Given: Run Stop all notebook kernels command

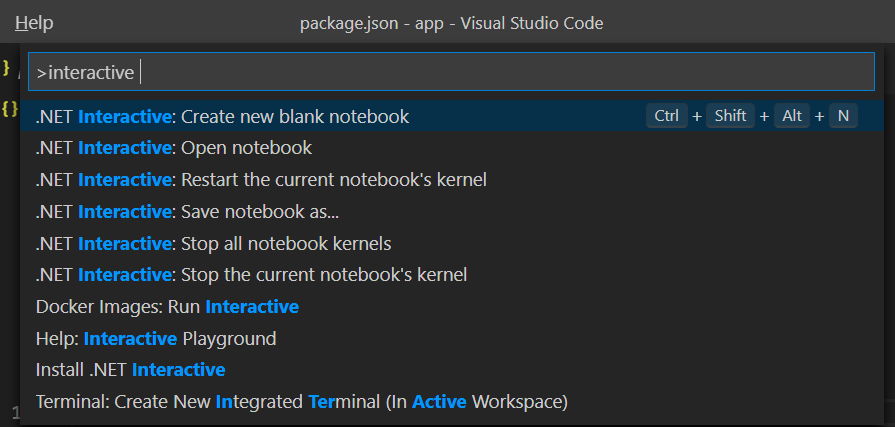Looking at the screenshot, I should point(213,243).
